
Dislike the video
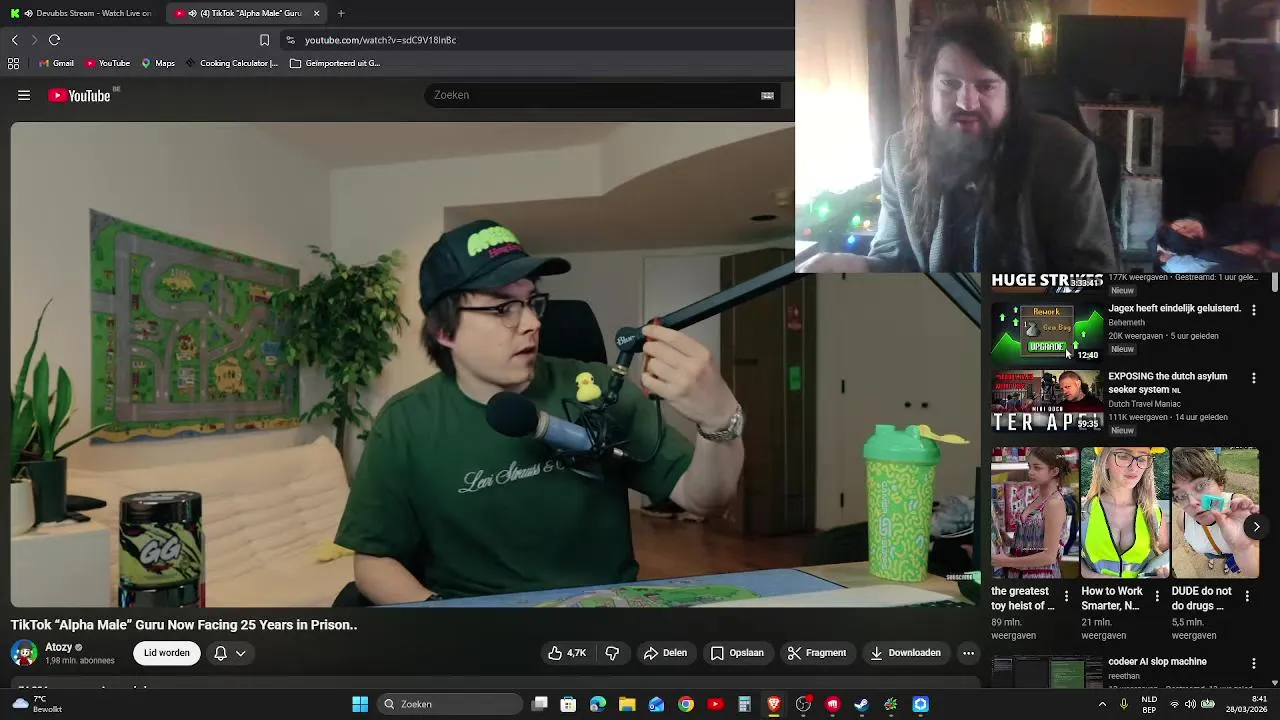[x=612, y=653]
